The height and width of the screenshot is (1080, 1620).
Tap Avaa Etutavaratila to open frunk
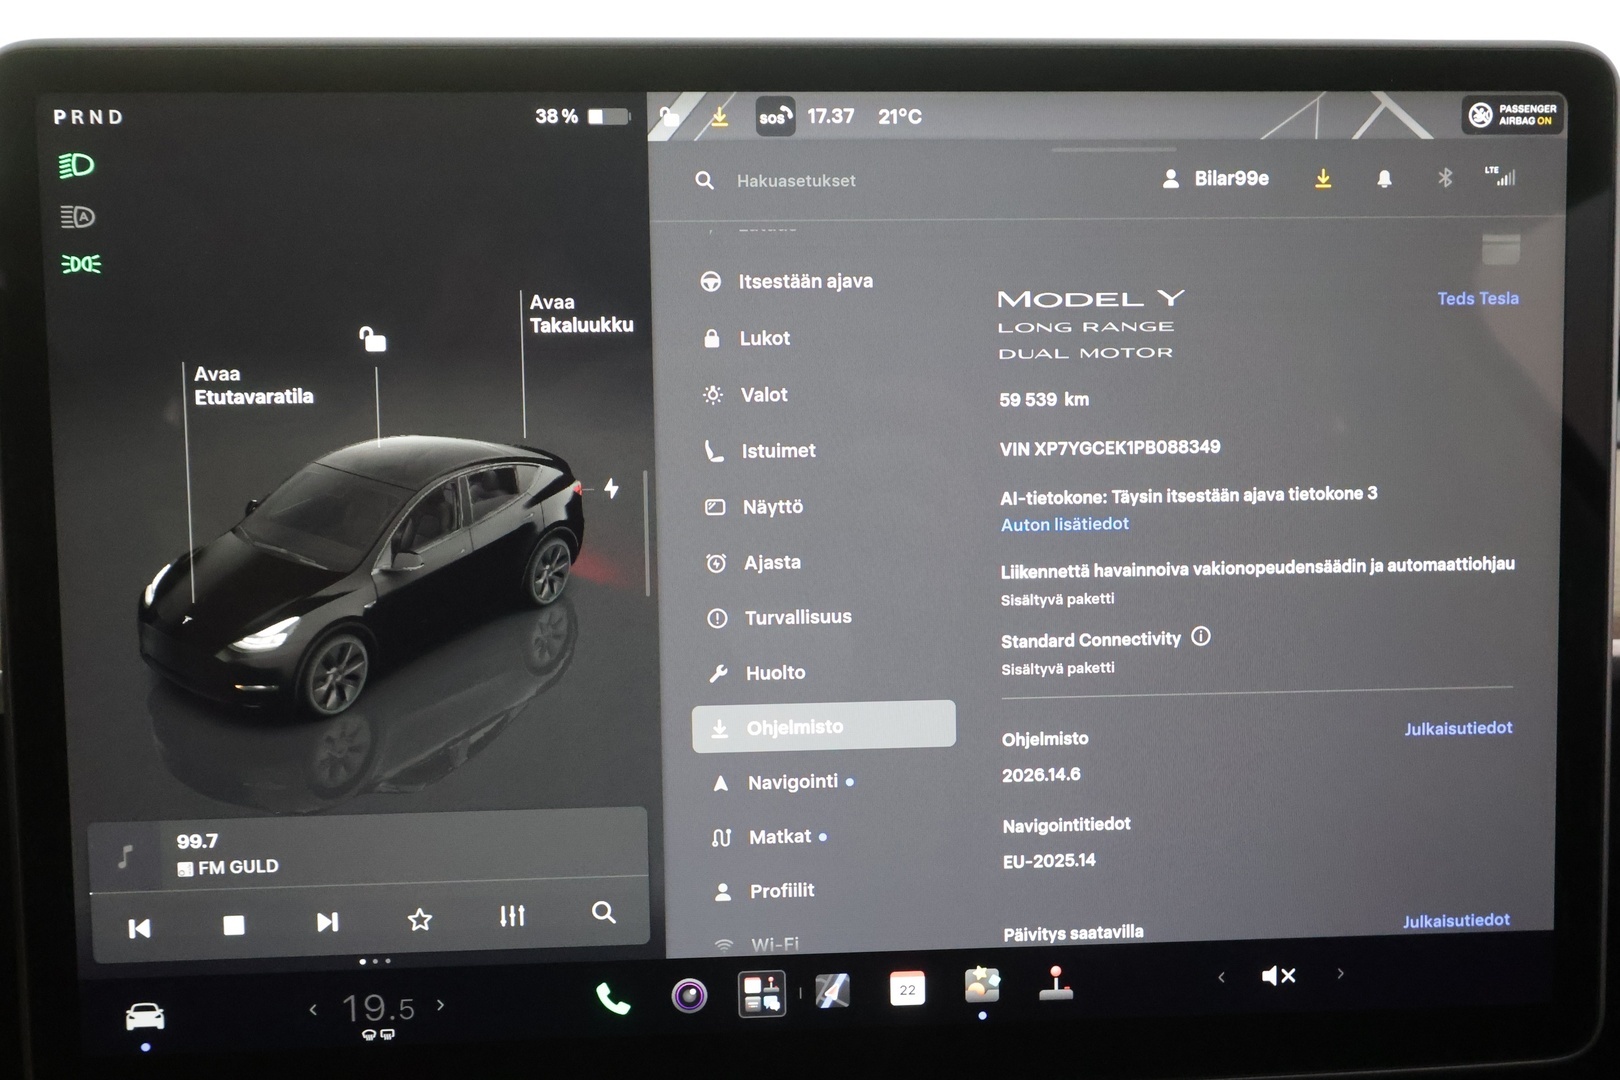253,385
